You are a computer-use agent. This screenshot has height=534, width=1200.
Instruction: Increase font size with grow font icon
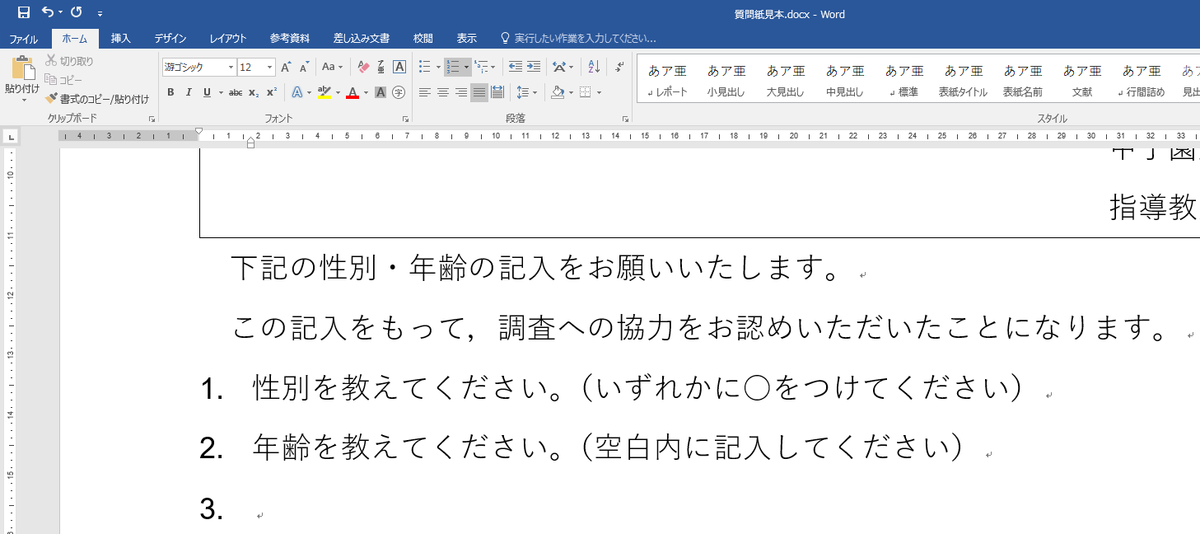coord(285,67)
